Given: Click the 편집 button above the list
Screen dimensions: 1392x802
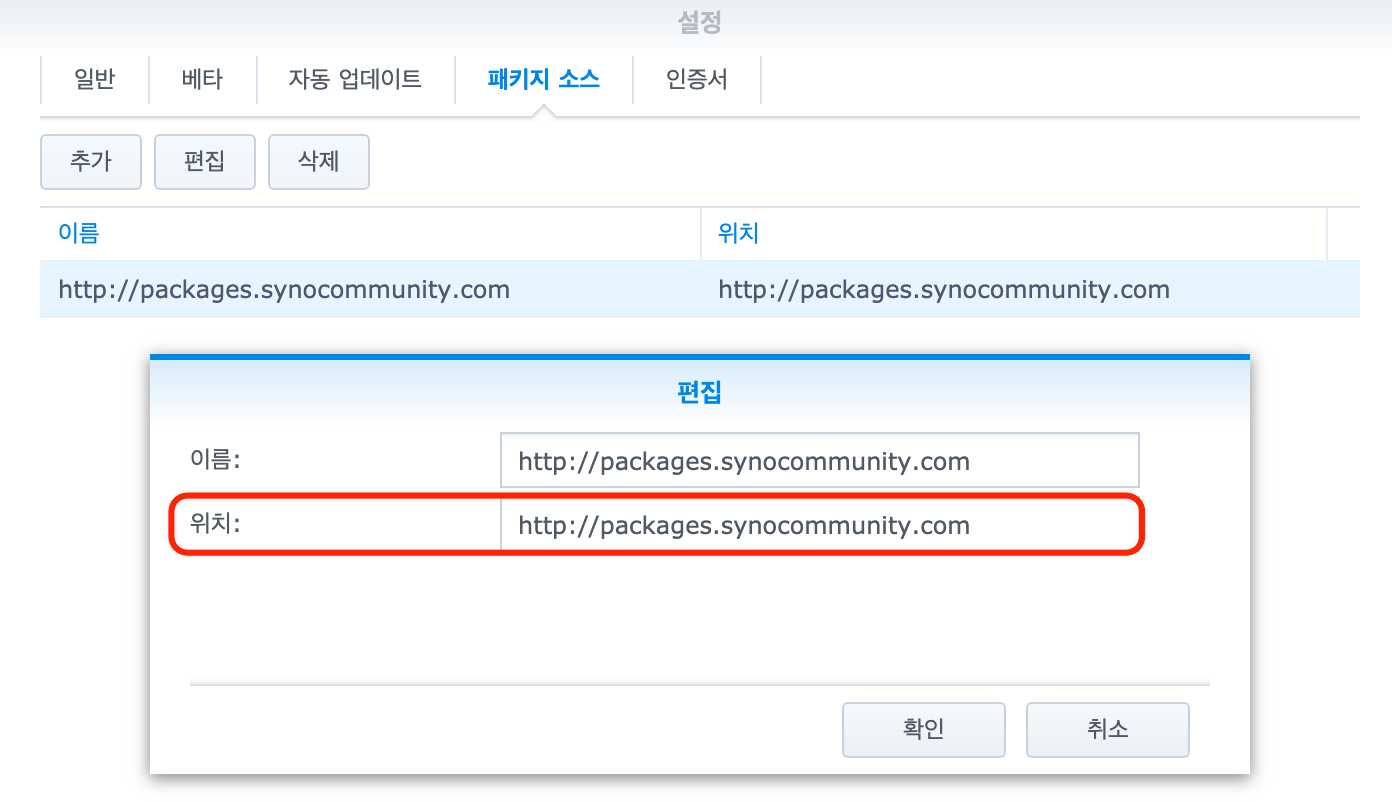Looking at the screenshot, I should coord(205,162).
